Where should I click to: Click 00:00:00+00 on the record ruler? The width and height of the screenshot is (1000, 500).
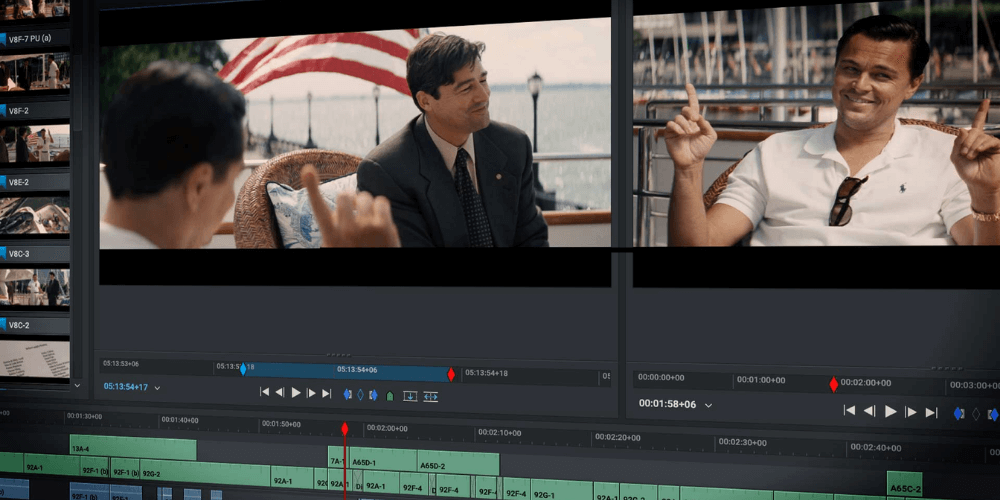pos(661,377)
